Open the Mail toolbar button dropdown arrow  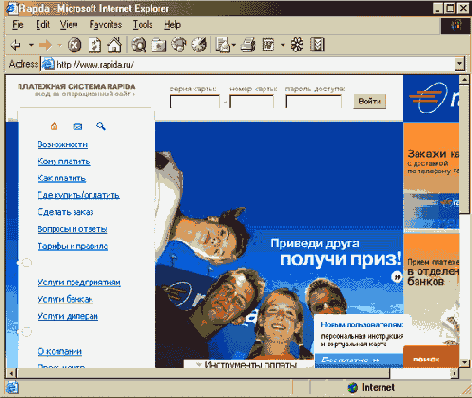pos(233,45)
